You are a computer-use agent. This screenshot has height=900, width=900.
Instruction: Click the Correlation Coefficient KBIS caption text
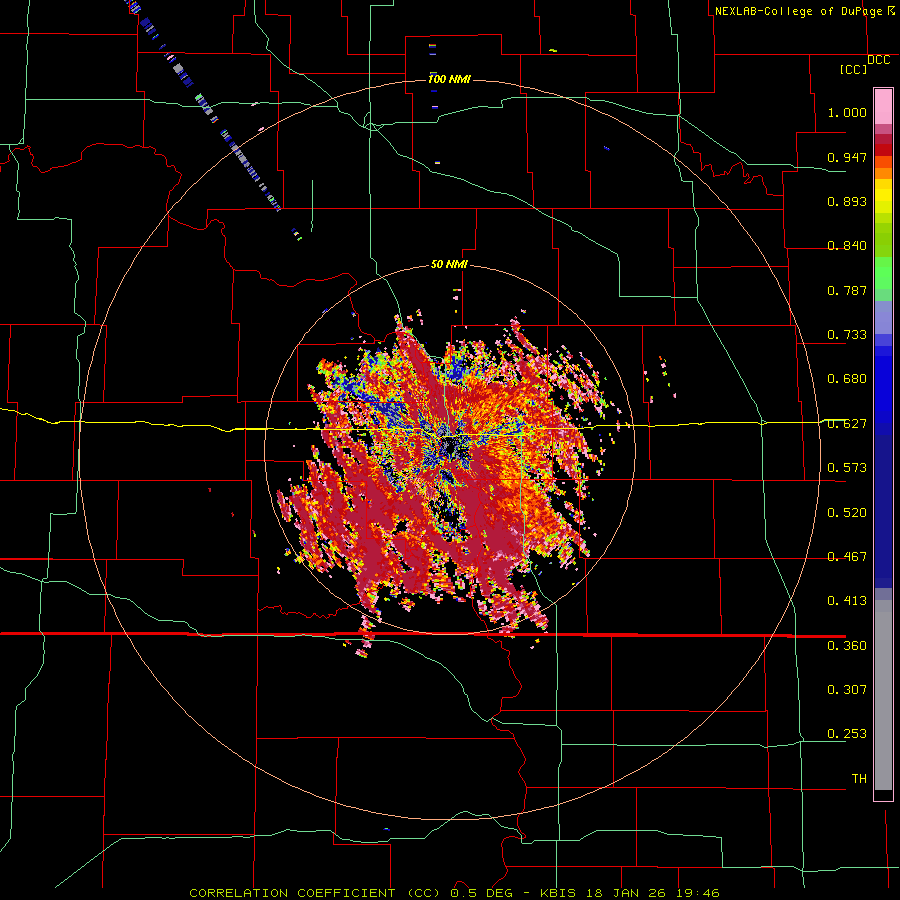coord(454,893)
